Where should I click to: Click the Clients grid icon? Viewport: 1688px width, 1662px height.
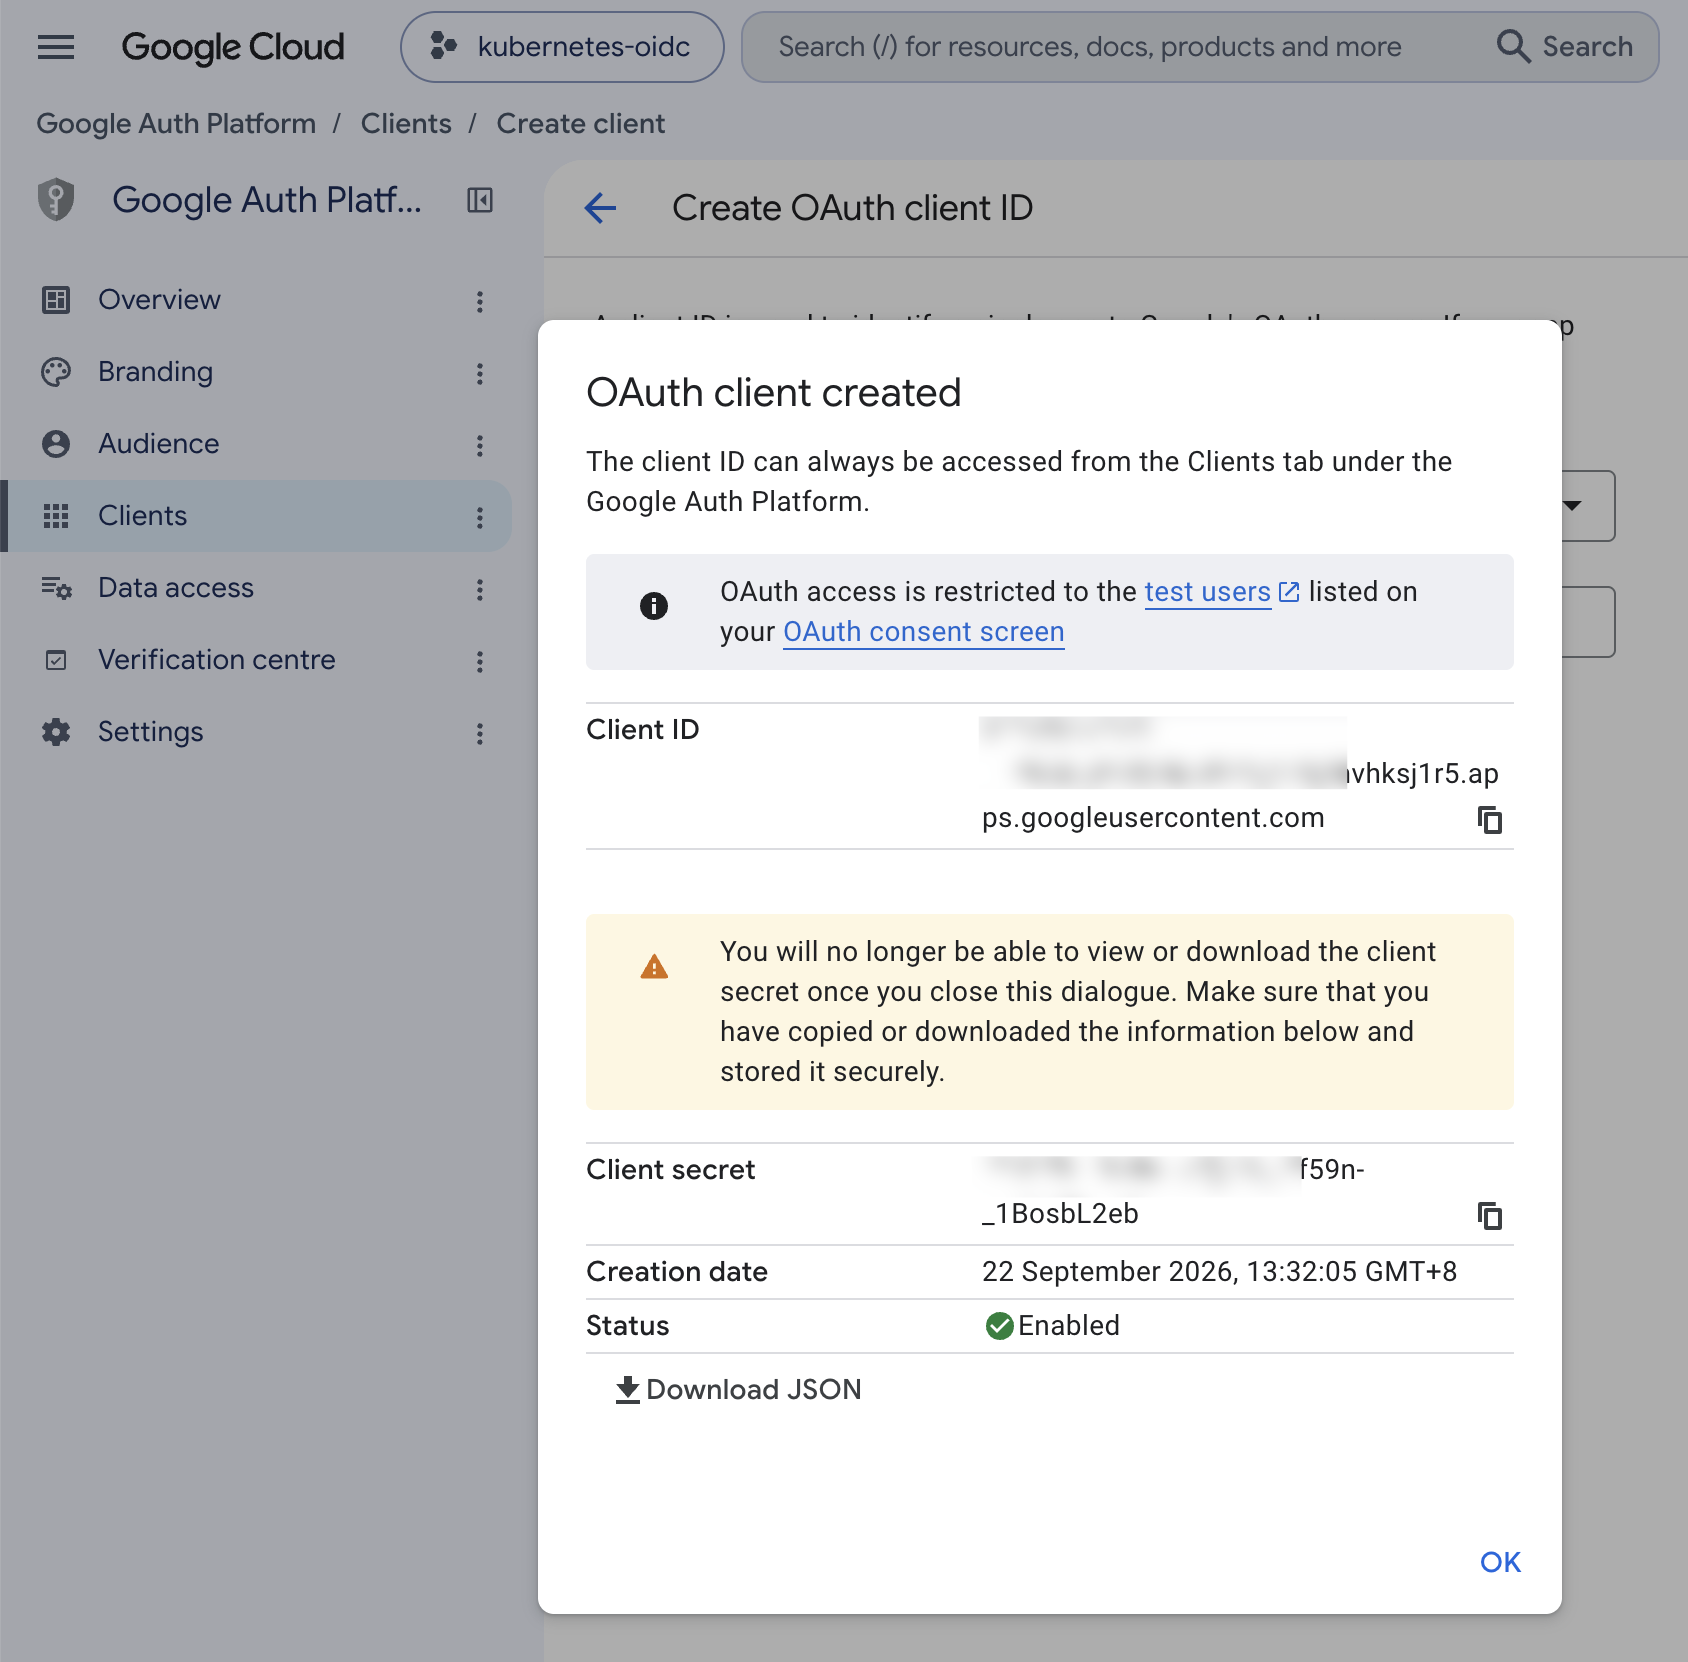(56, 516)
